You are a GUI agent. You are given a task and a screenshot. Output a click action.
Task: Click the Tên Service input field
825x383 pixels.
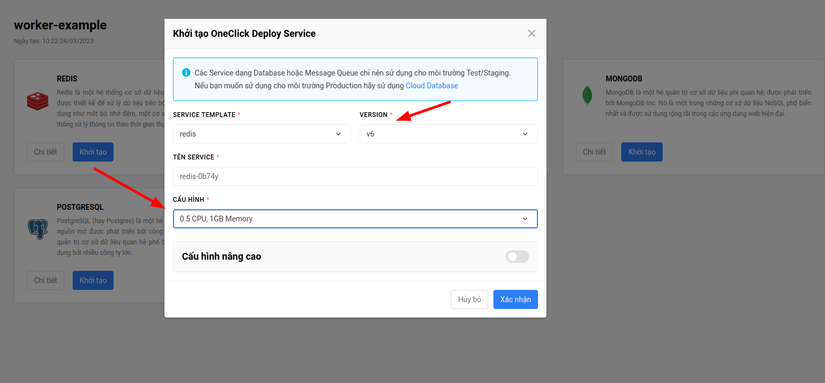pos(355,176)
